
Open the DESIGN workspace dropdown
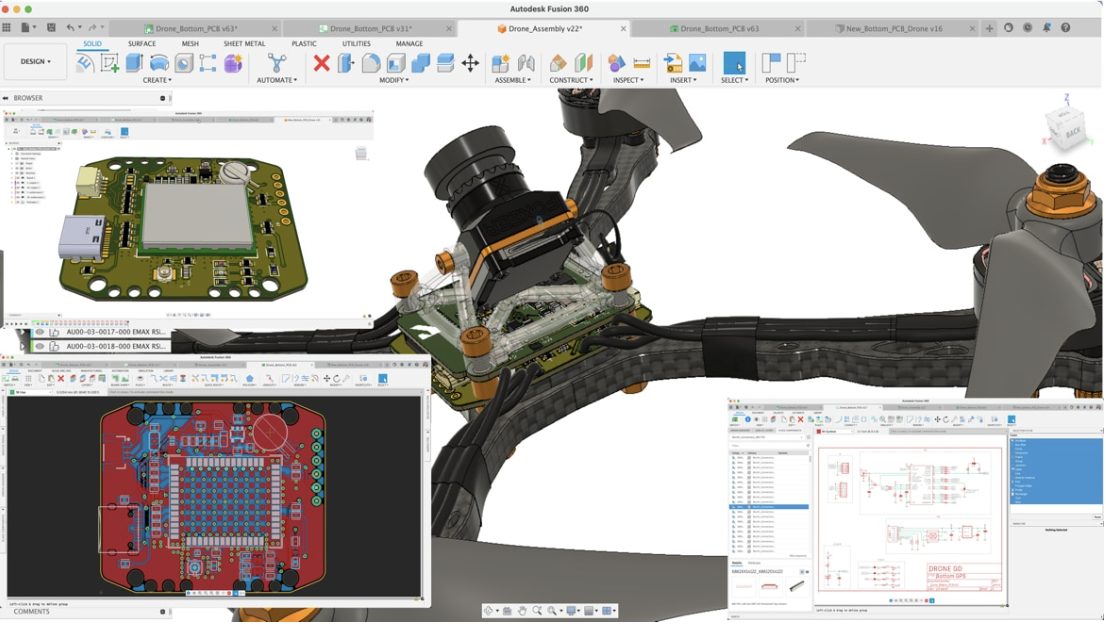click(35, 62)
